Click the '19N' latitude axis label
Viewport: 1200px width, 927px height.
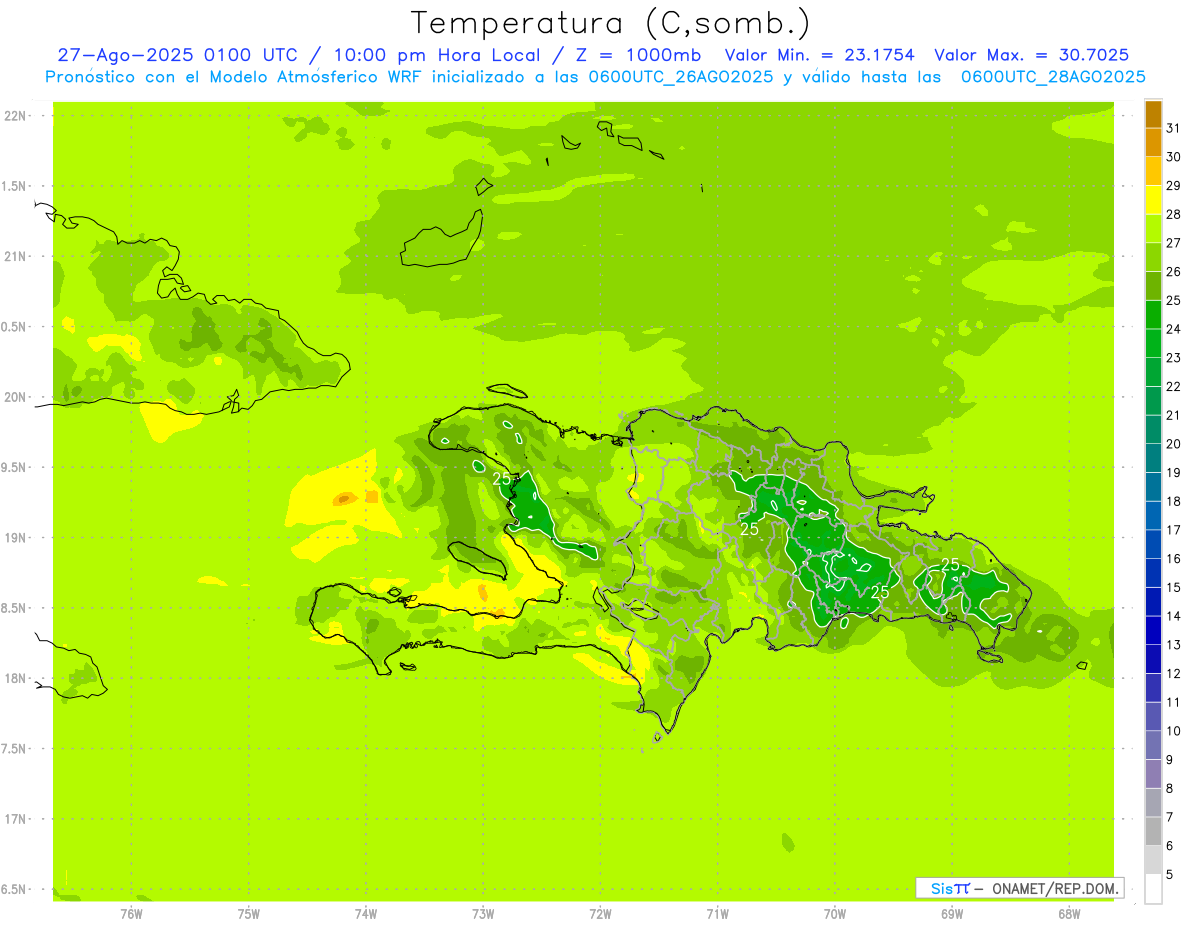[x=16, y=538]
